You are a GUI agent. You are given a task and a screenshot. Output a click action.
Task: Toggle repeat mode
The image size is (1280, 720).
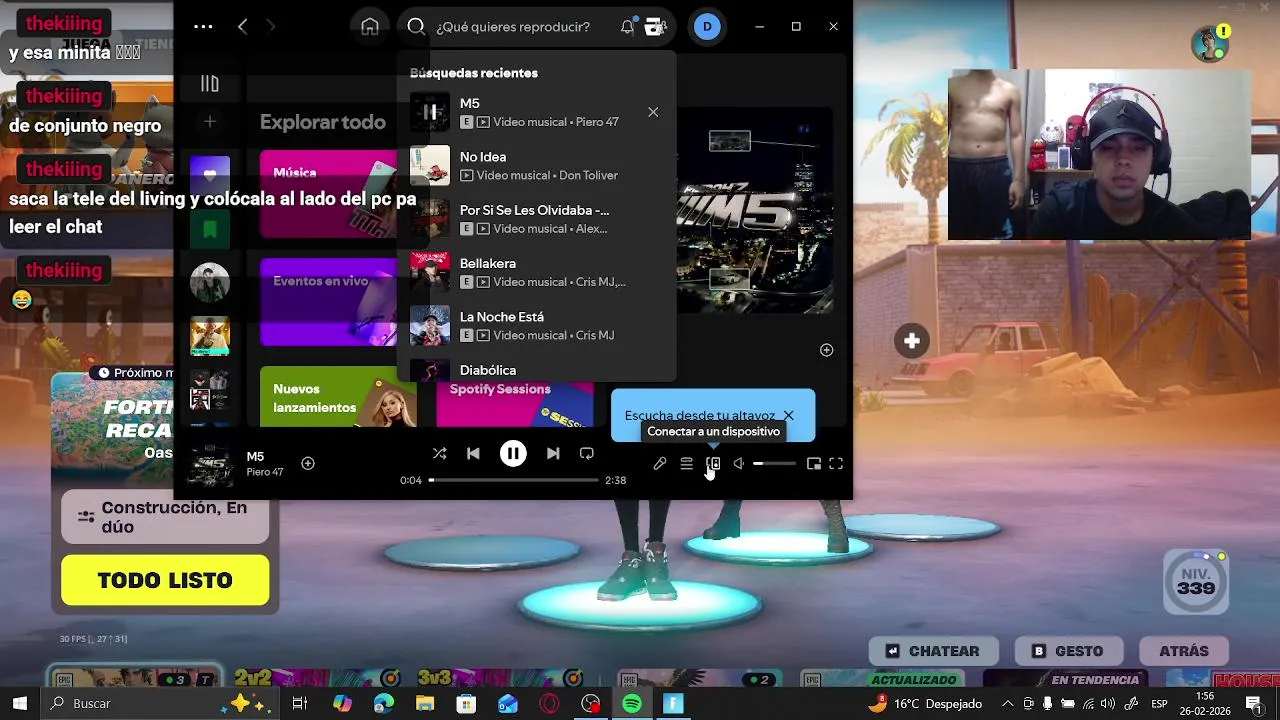tap(587, 453)
